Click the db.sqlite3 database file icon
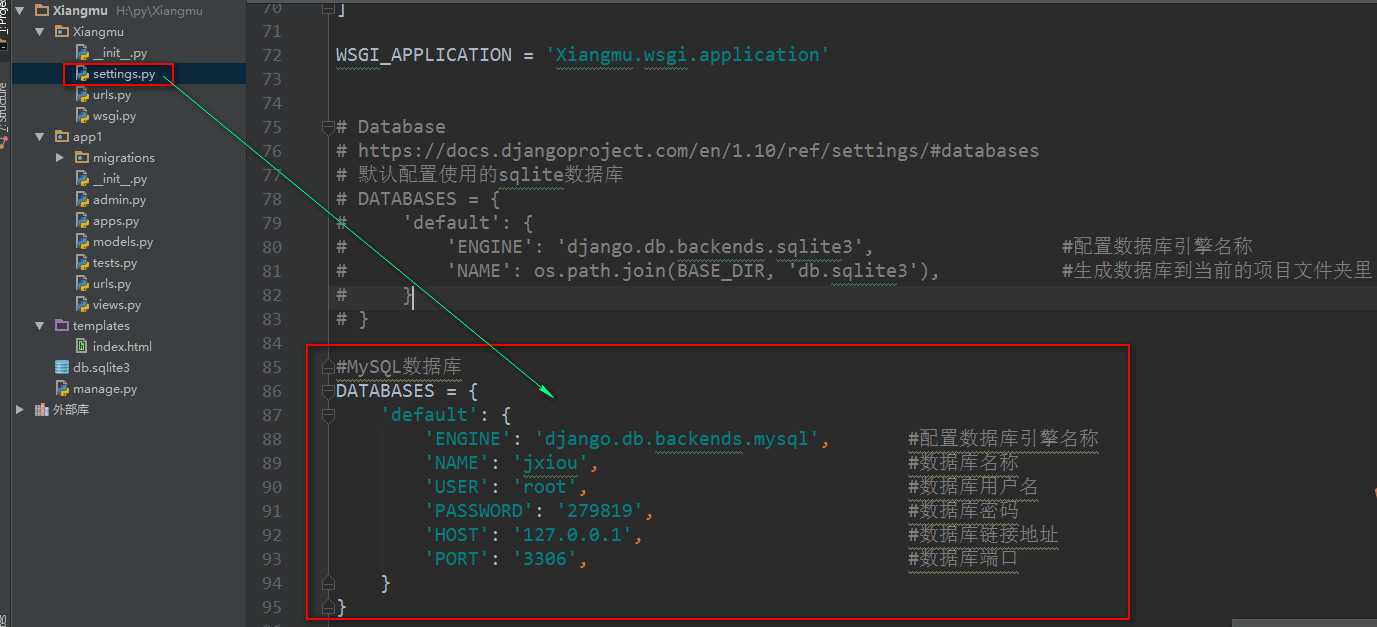 62,368
